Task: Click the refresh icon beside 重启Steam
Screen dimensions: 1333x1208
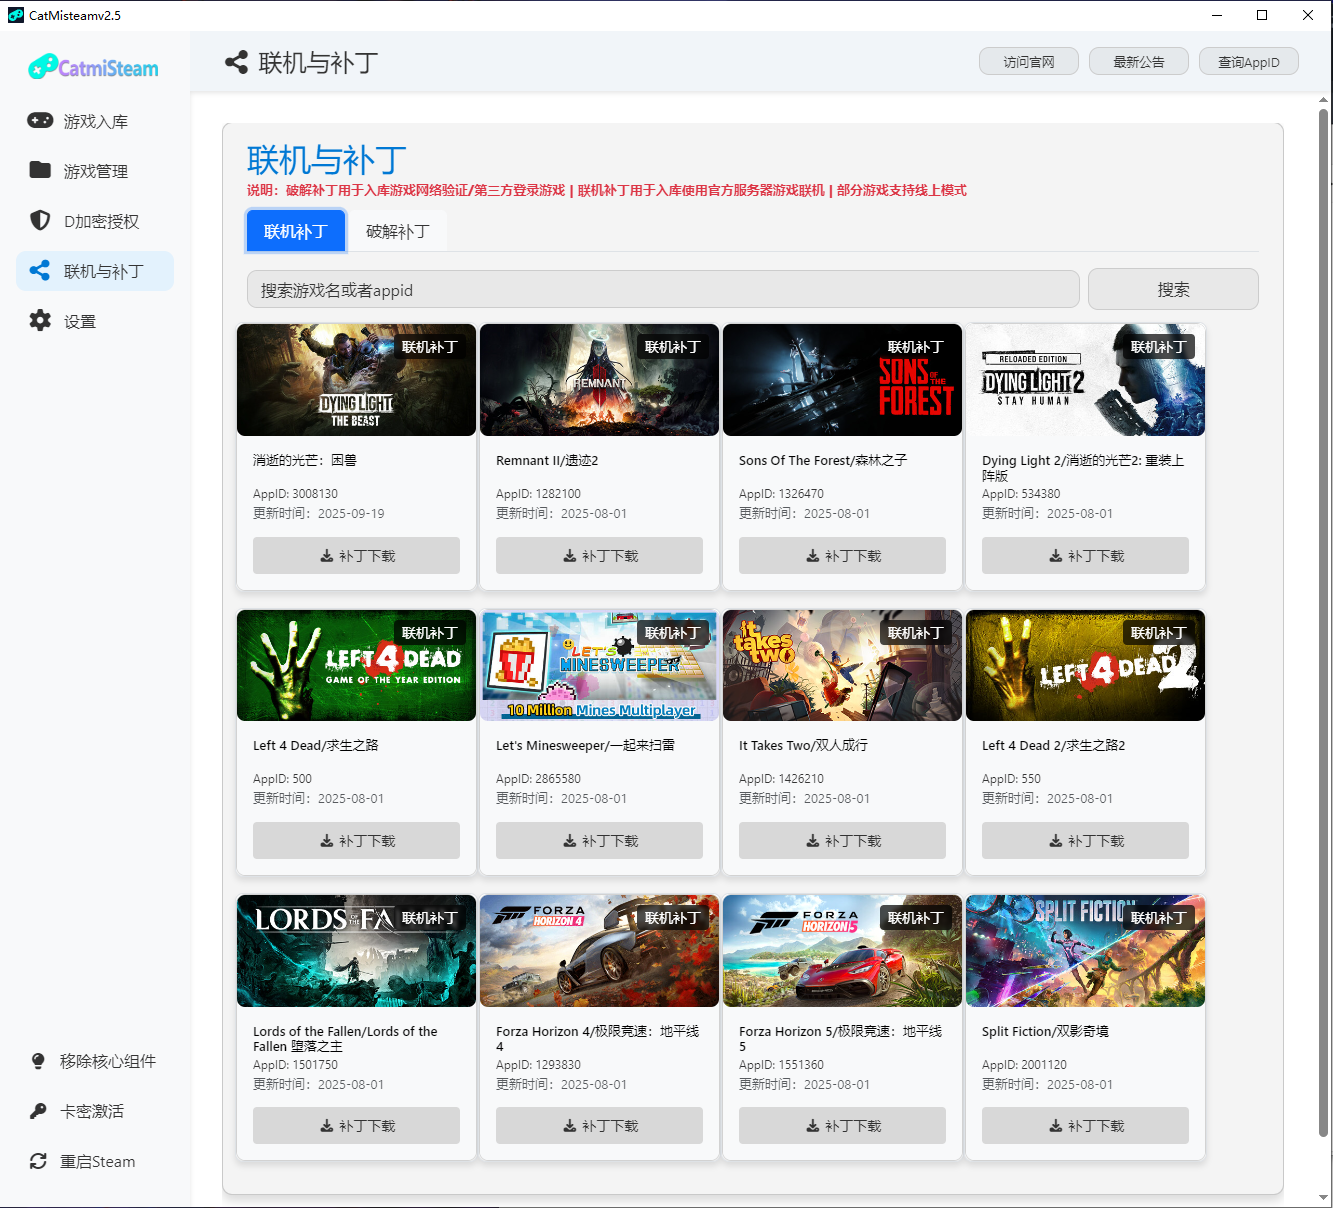Action: coord(38,1161)
